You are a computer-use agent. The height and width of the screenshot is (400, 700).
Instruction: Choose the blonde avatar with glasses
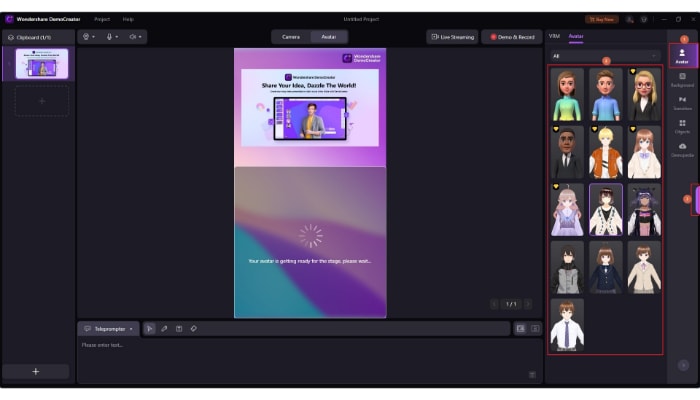click(644, 95)
